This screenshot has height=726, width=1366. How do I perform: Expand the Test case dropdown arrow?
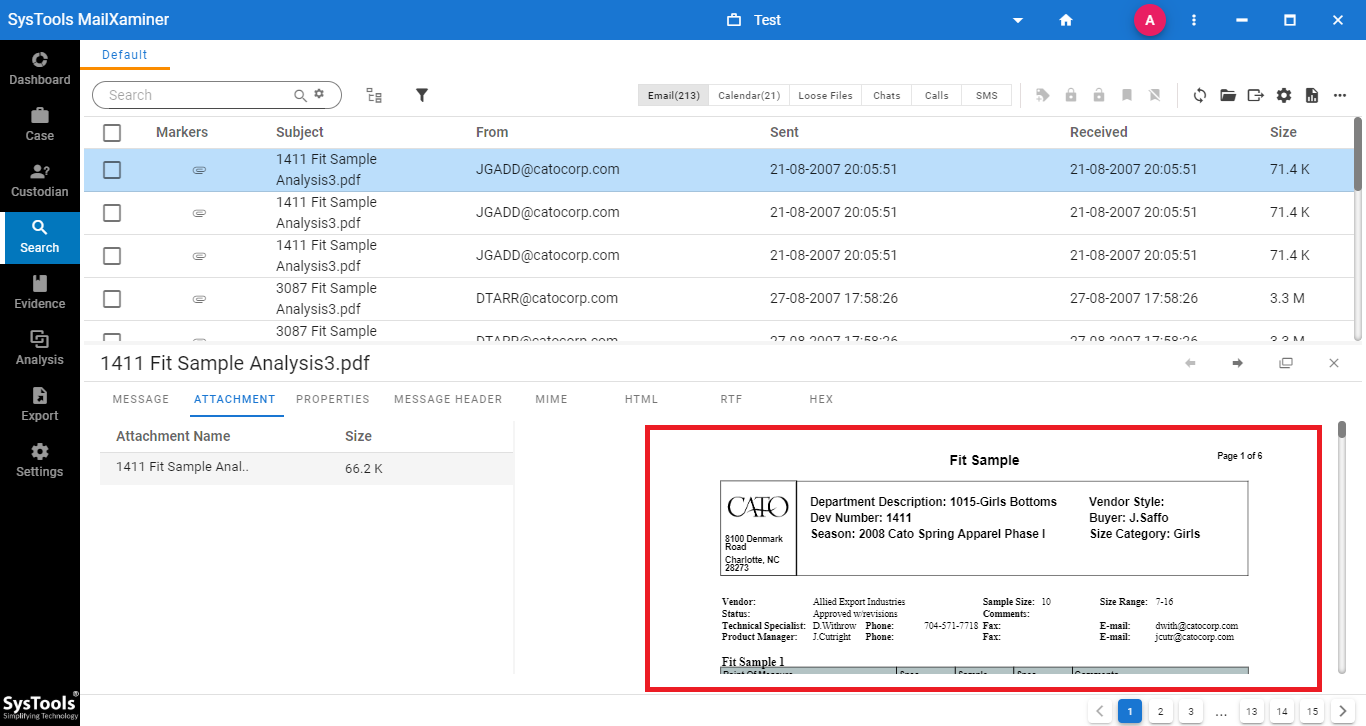[x=1018, y=20]
